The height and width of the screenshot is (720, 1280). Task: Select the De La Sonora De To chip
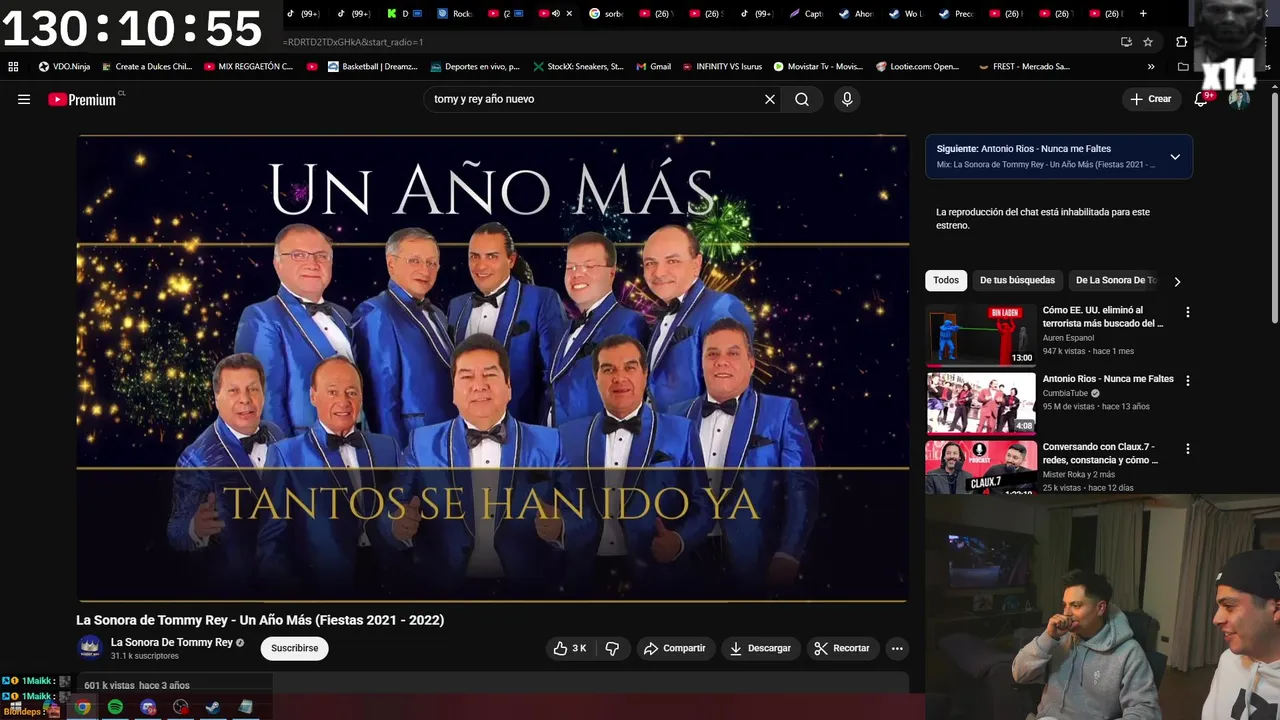(x=1115, y=280)
